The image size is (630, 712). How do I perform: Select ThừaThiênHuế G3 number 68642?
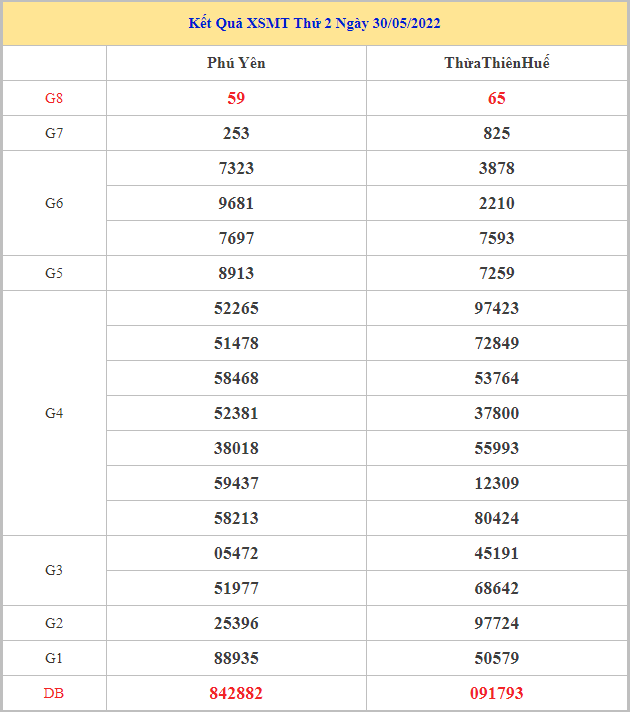point(497,588)
